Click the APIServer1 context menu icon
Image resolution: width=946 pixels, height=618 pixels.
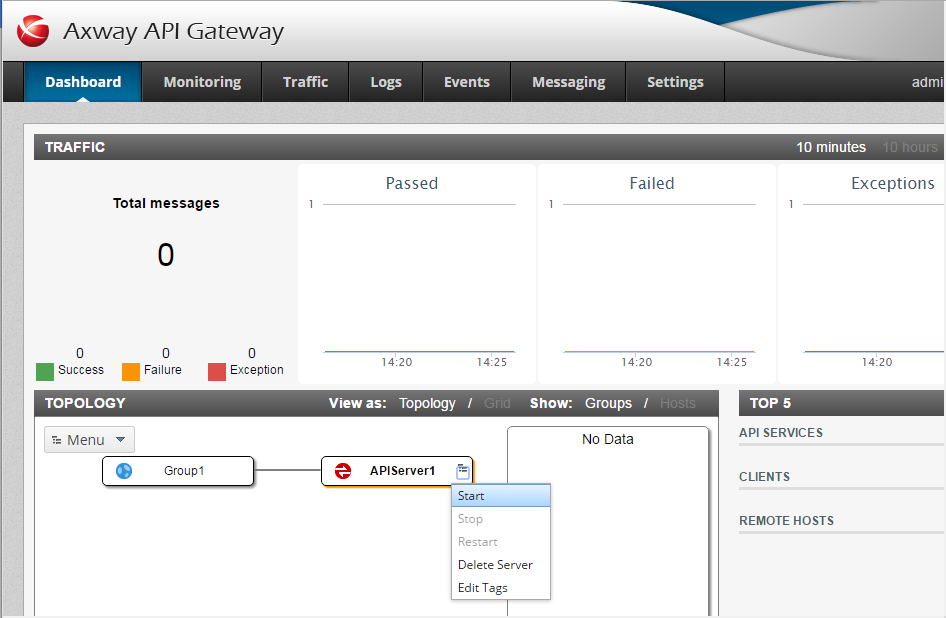[x=462, y=470]
